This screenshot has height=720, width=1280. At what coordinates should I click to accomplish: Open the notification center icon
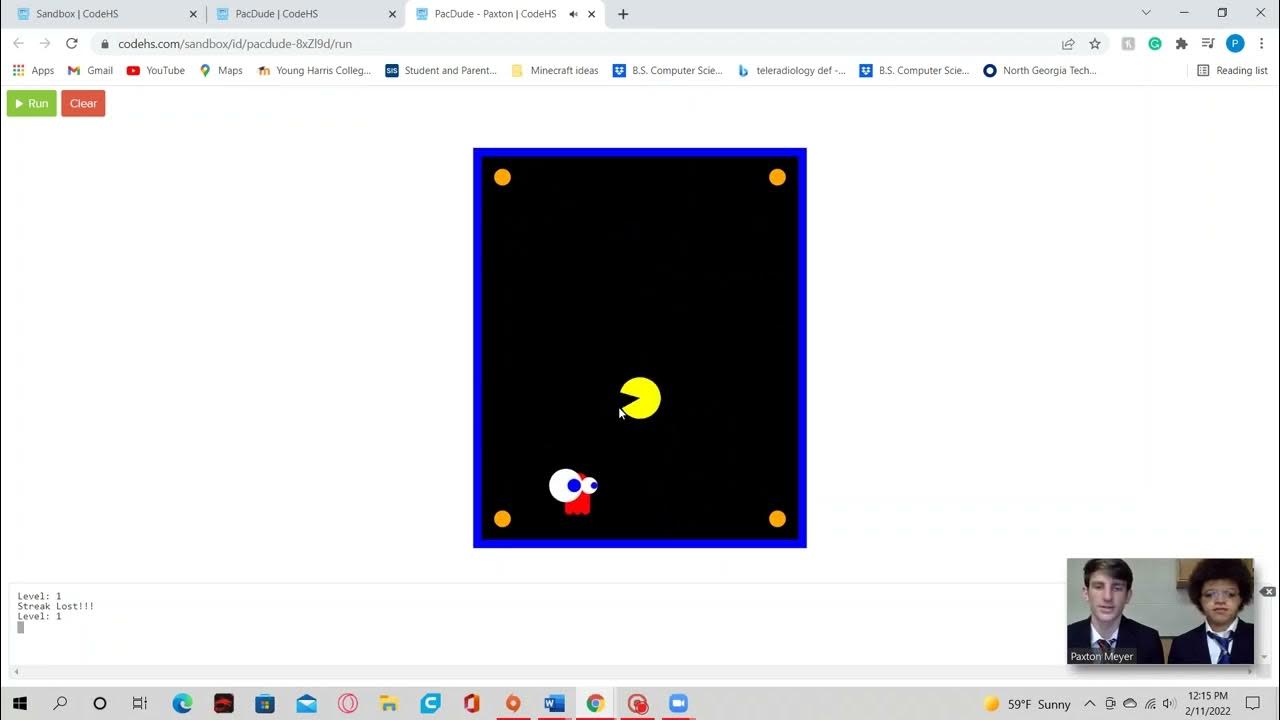[x=1253, y=703]
